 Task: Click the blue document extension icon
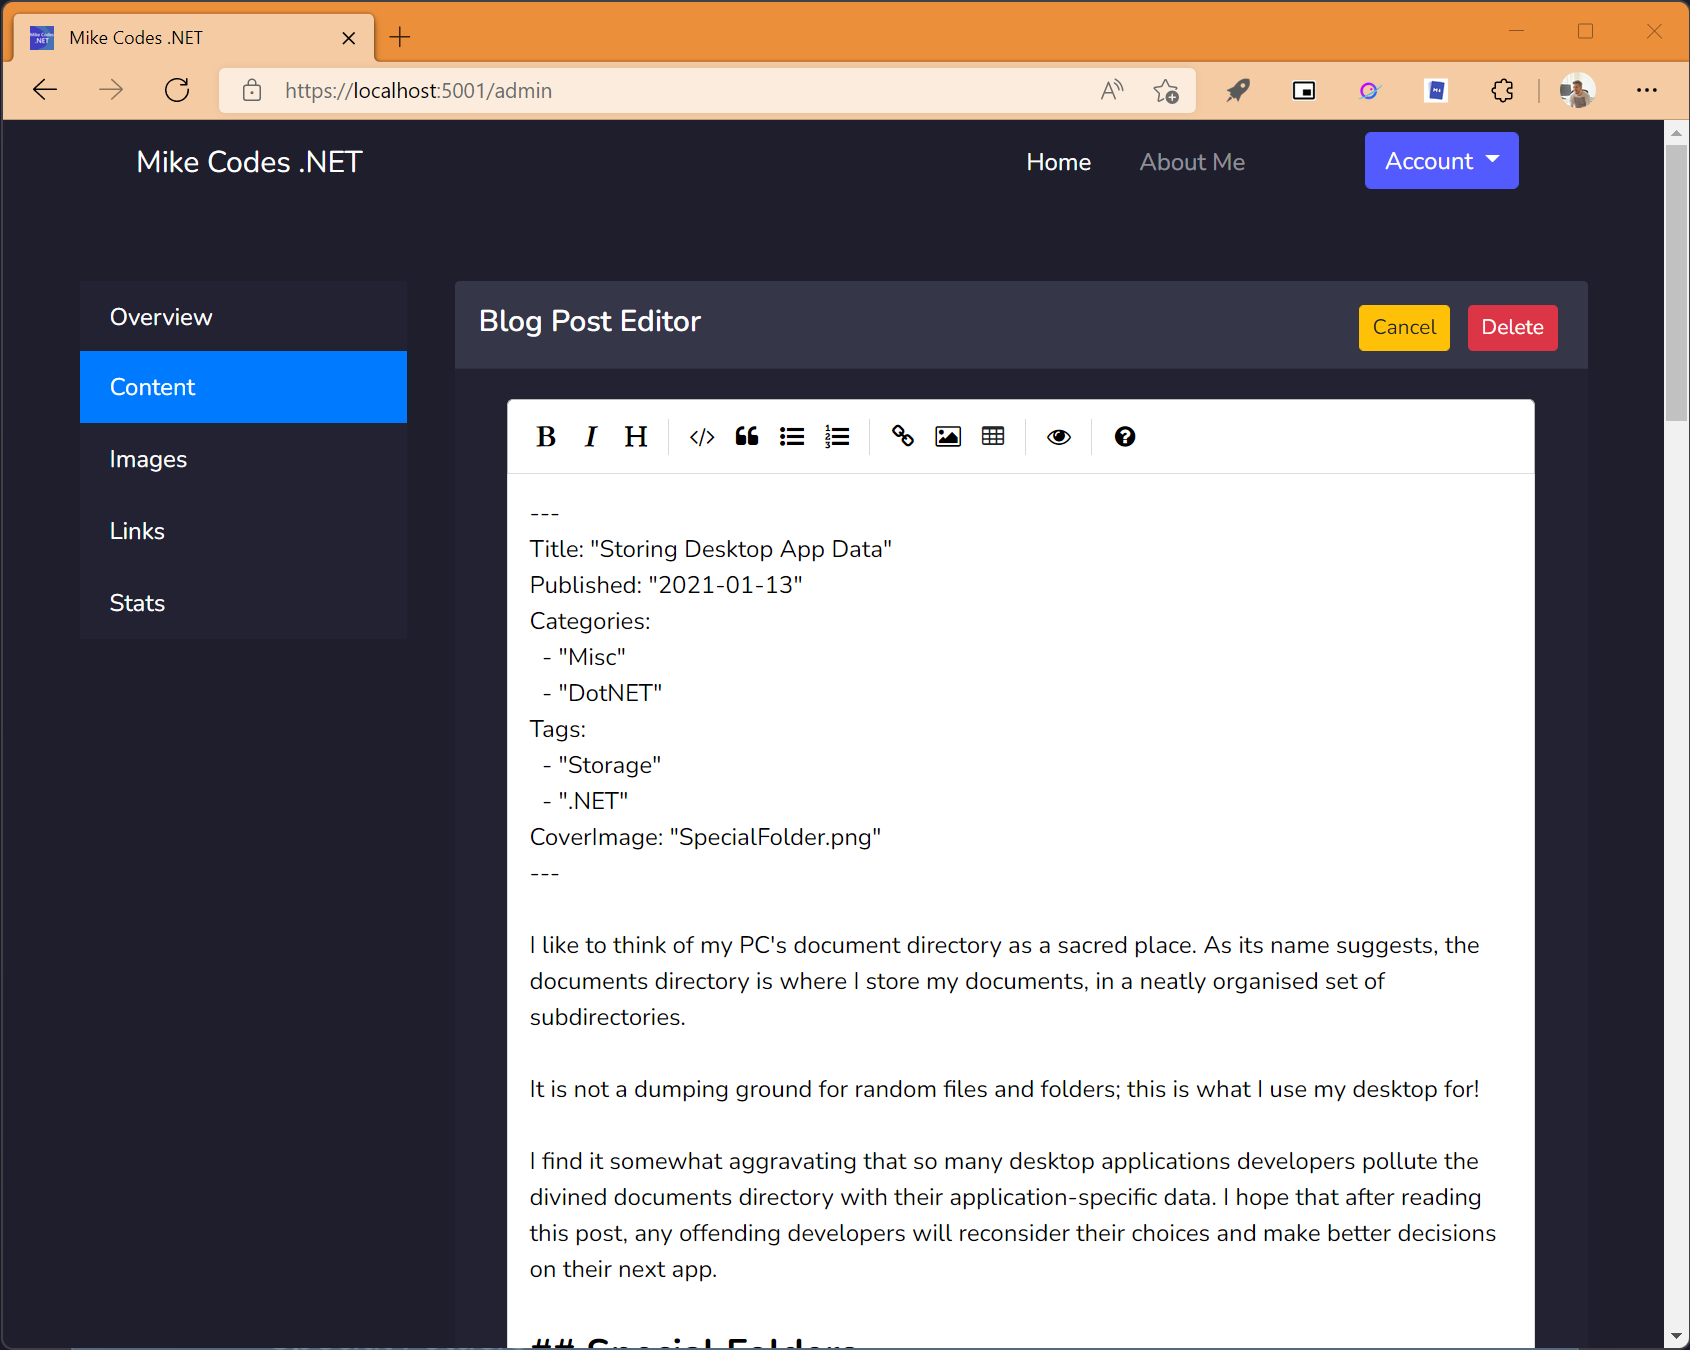(x=1436, y=91)
